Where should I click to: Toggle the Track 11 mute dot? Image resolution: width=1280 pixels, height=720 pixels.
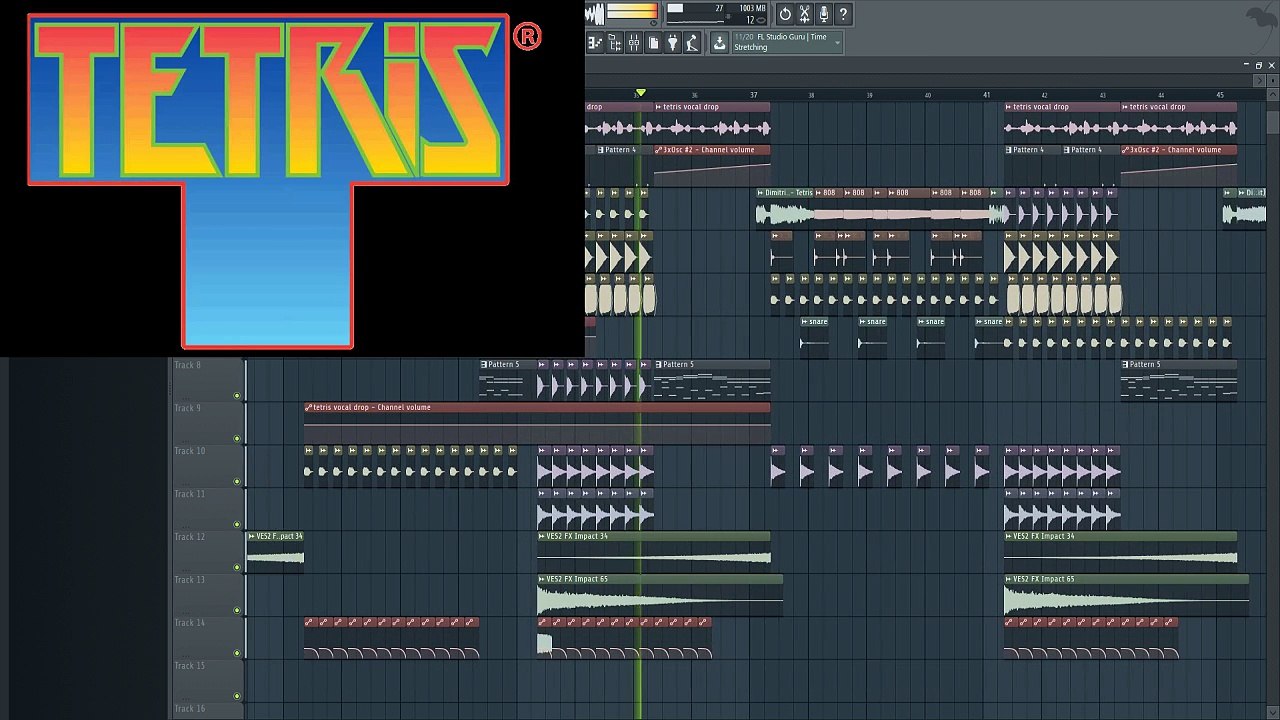coord(237,525)
